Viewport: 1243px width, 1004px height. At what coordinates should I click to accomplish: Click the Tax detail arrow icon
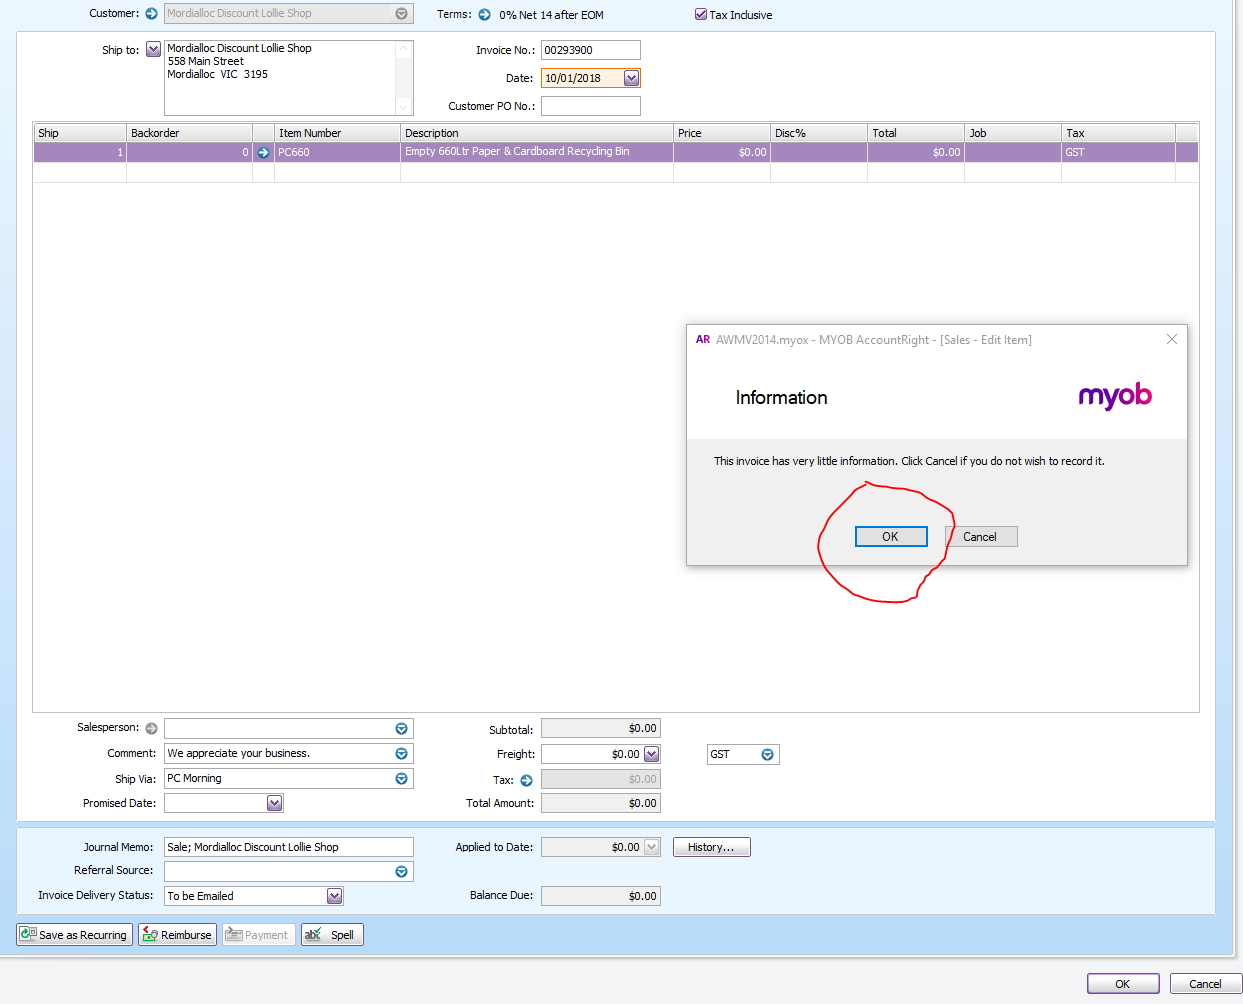coord(527,781)
